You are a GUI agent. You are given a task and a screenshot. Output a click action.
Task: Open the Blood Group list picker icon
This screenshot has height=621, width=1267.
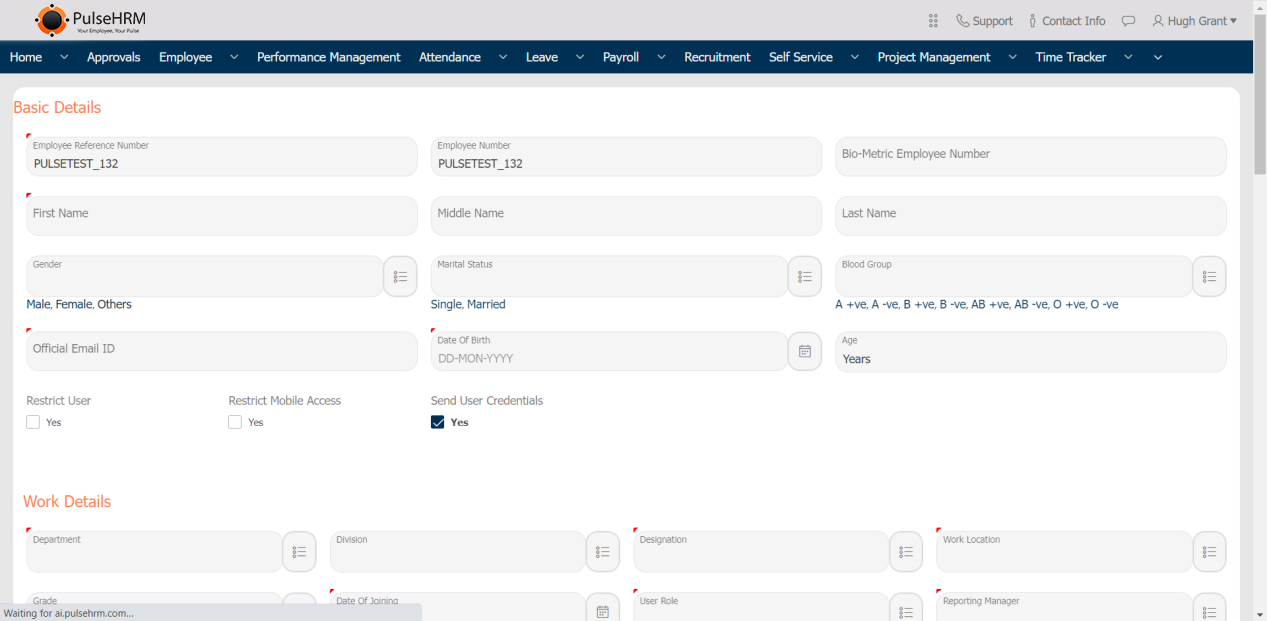point(1209,277)
